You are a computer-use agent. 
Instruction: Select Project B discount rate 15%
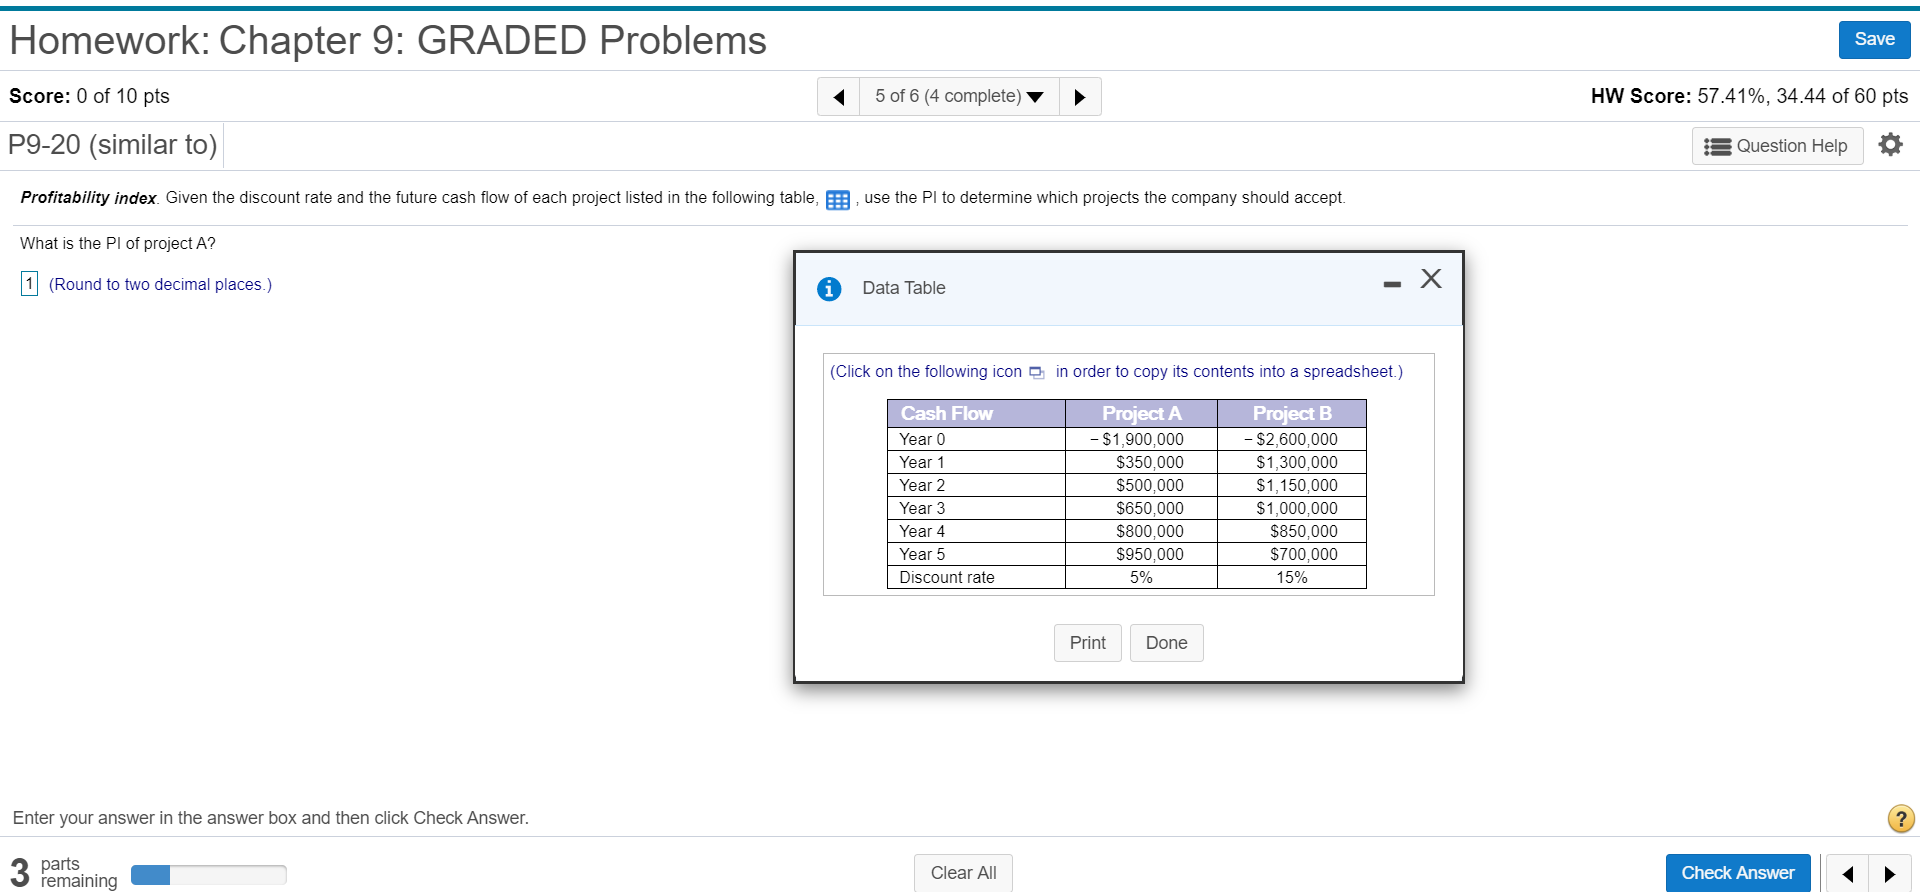tap(1292, 577)
